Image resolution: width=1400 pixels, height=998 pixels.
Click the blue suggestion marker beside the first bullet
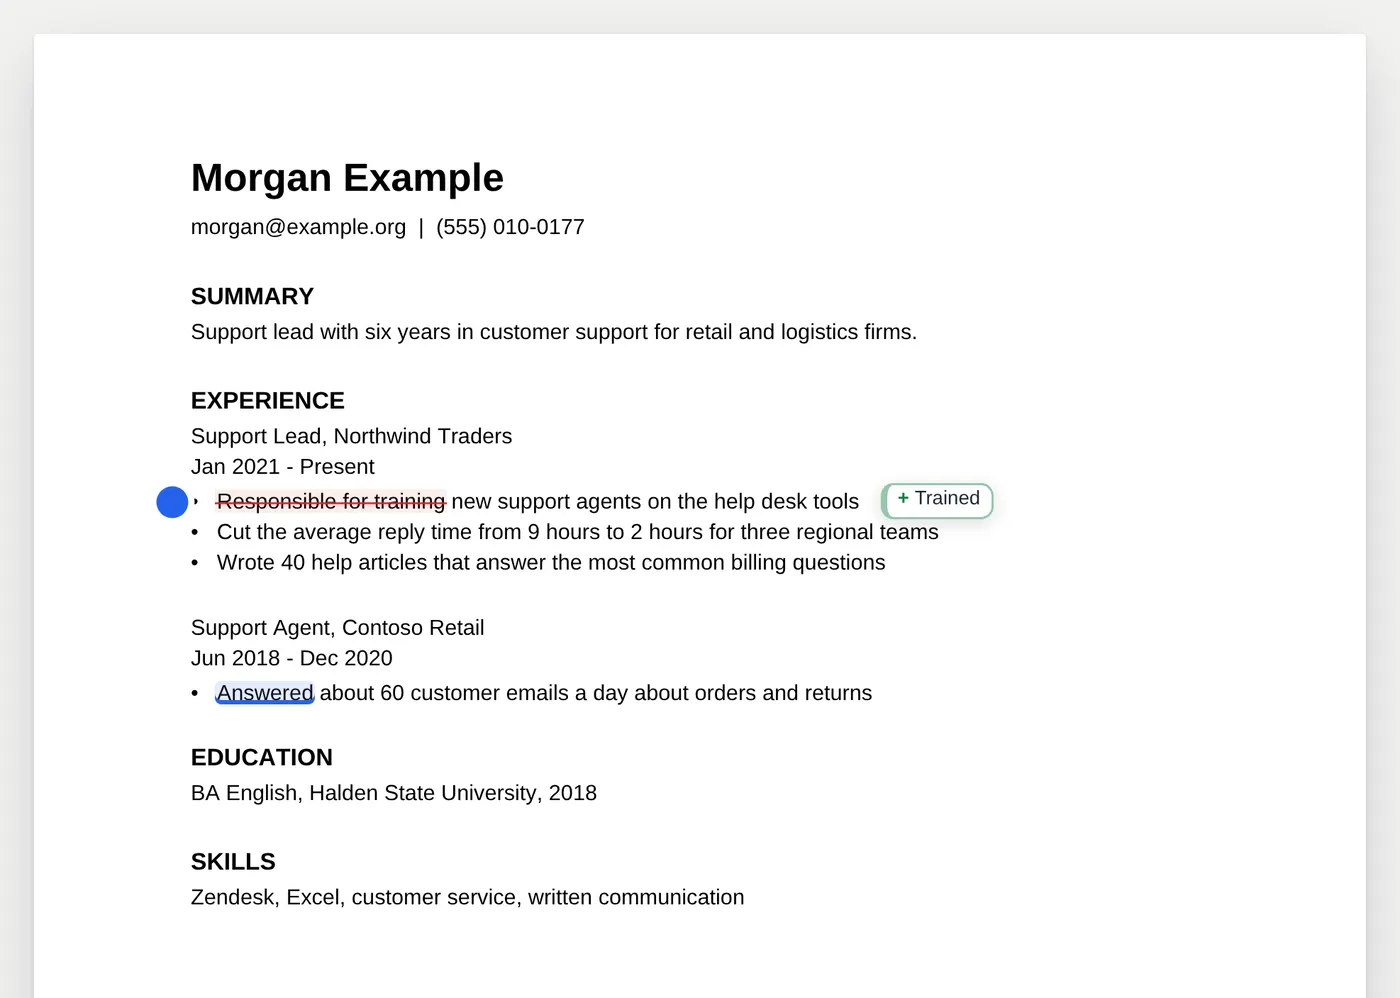172,502
